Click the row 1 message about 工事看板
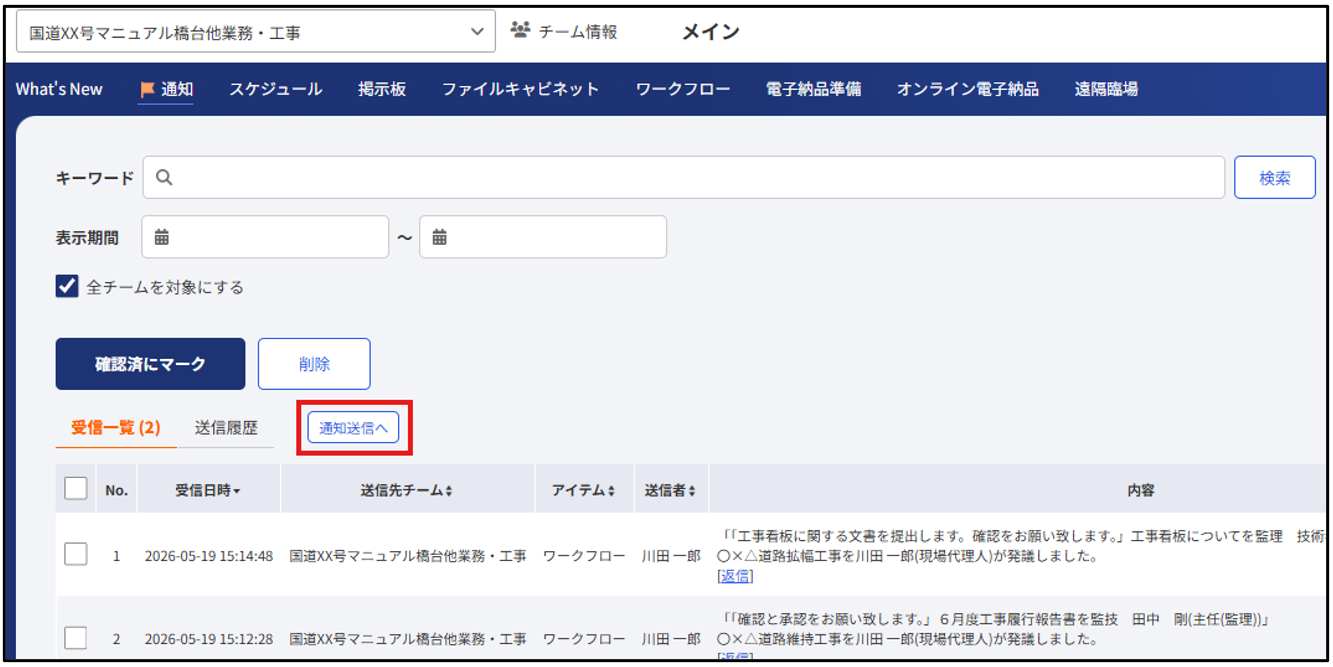Image resolution: width=1333 pixels, height=667 pixels. point(1021,546)
